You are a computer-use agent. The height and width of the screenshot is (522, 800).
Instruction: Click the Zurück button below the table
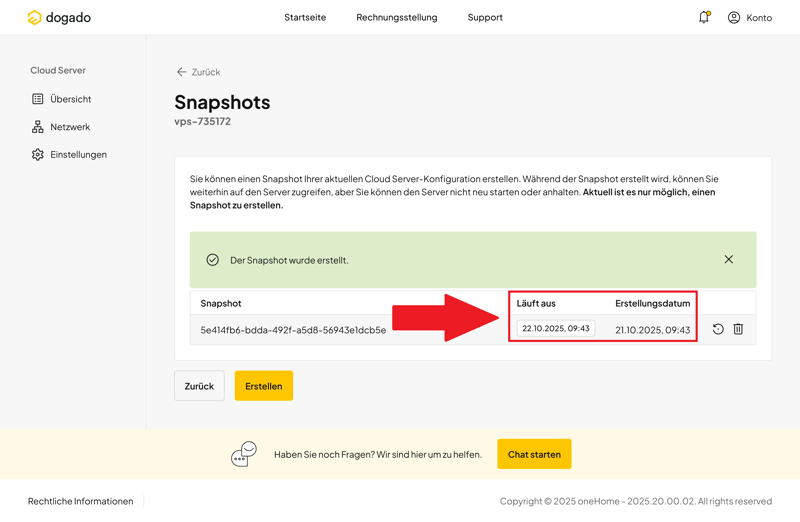click(x=199, y=386)
